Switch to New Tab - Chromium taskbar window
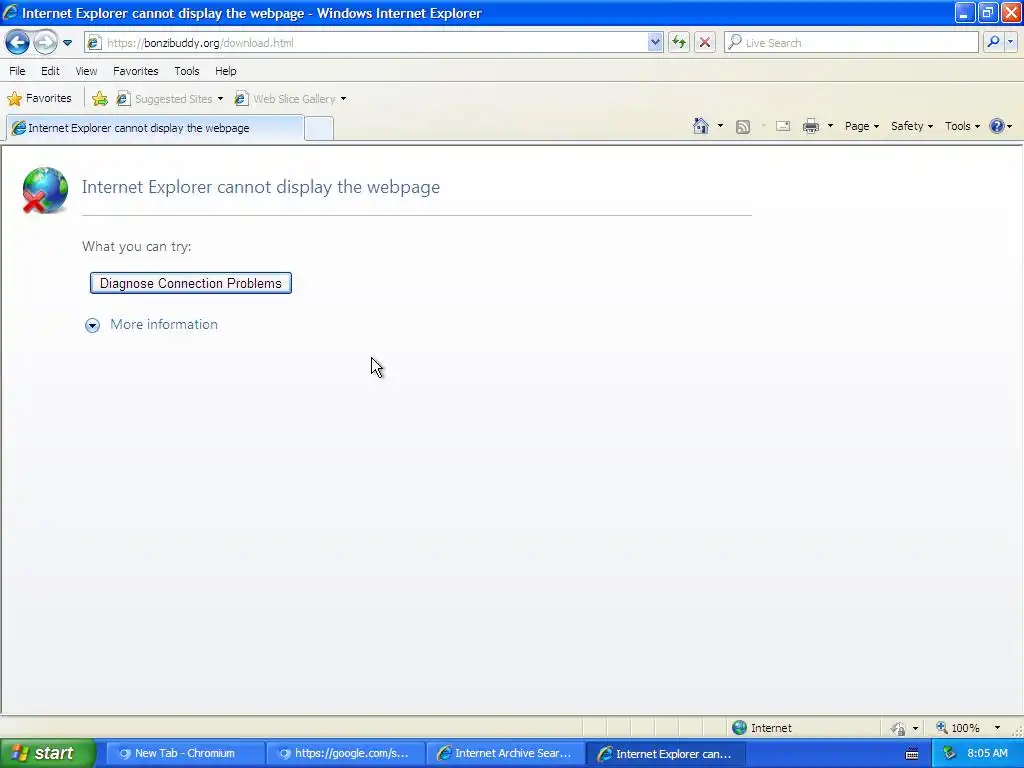Image resolution: width=1024 pixels, height=768 pixels. (184, 754)
